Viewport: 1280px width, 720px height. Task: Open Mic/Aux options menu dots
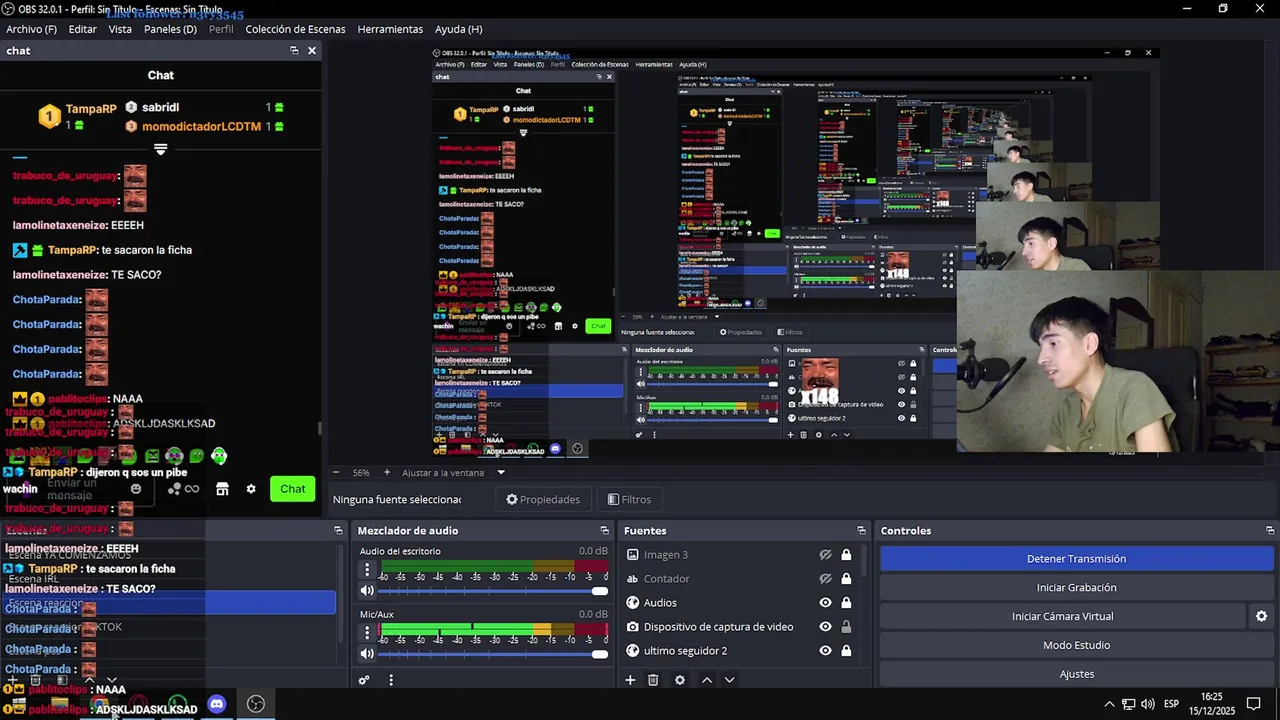click(367, 633)
